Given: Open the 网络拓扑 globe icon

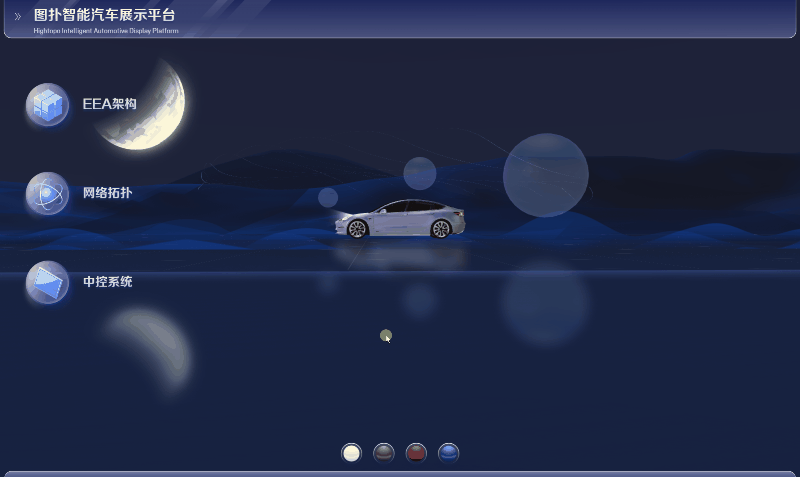Looking at the screenshot, I should [47, 193].
